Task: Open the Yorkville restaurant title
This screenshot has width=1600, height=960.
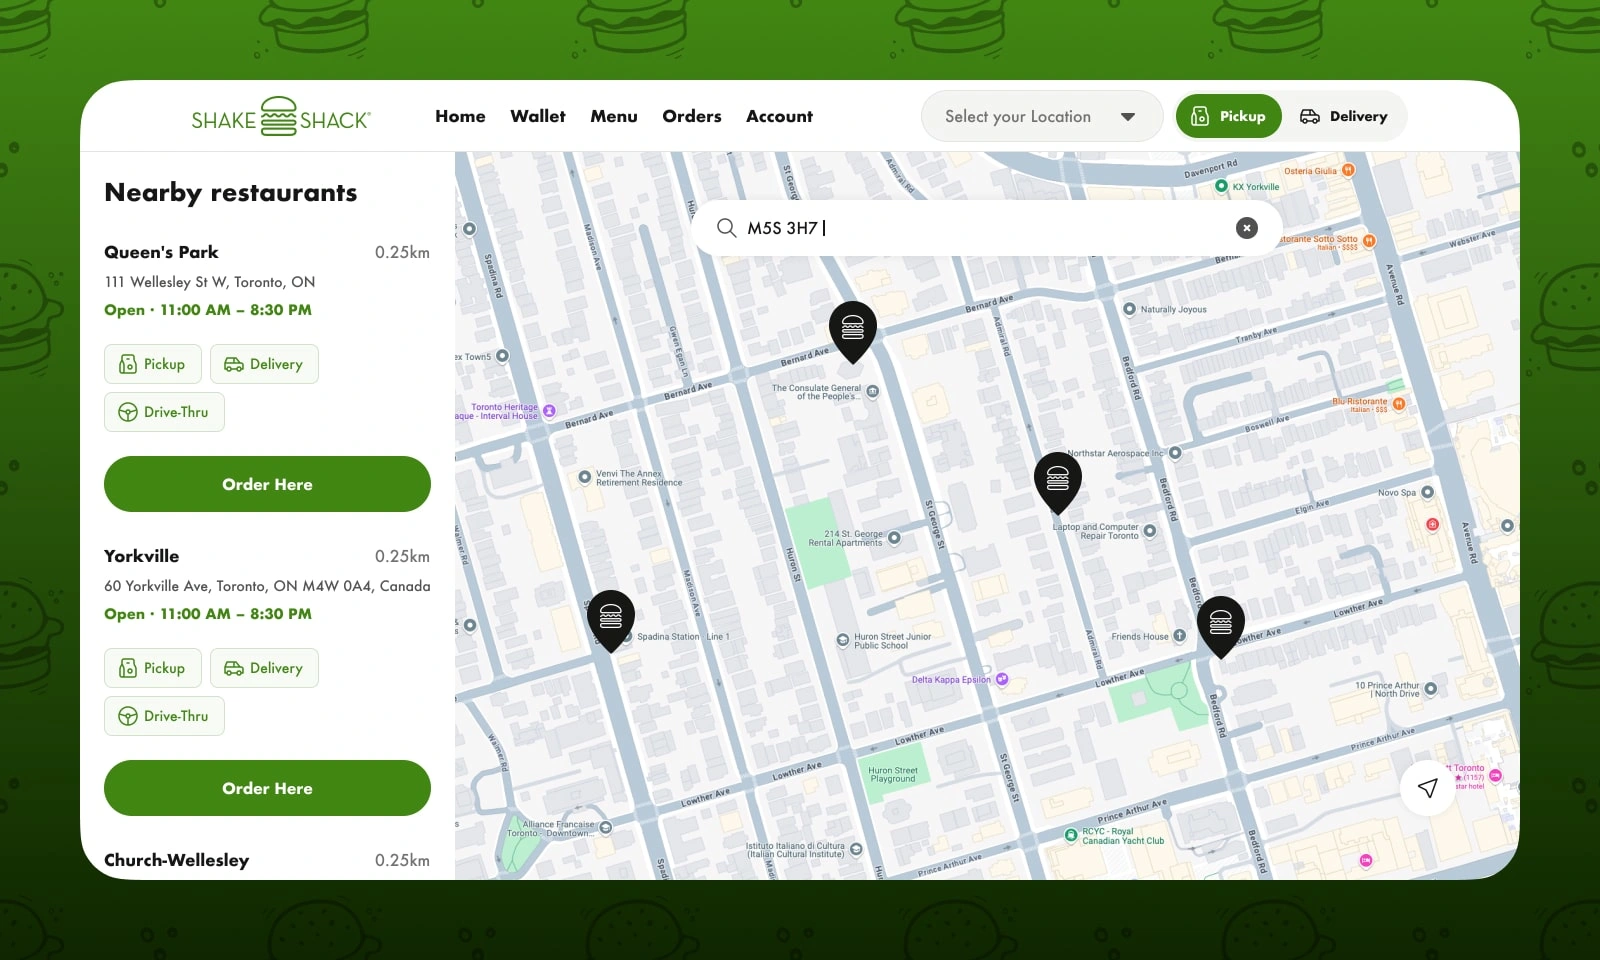Action: [142, 556]
